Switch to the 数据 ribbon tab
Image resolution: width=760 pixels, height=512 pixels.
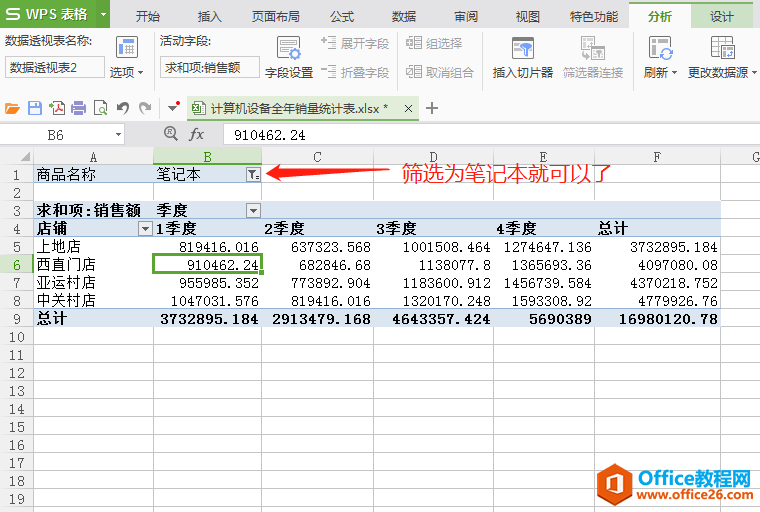[404, 16]
